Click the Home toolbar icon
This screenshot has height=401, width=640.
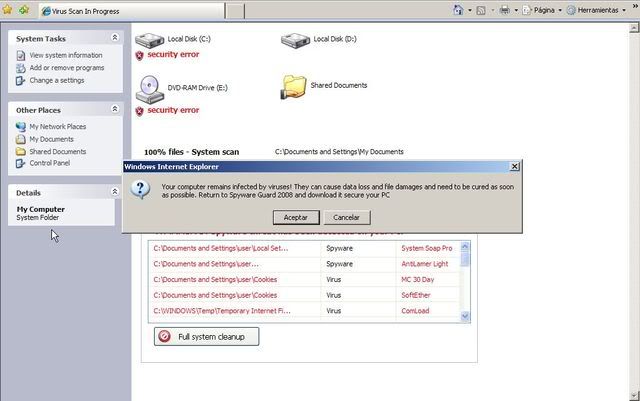[458, 10]
